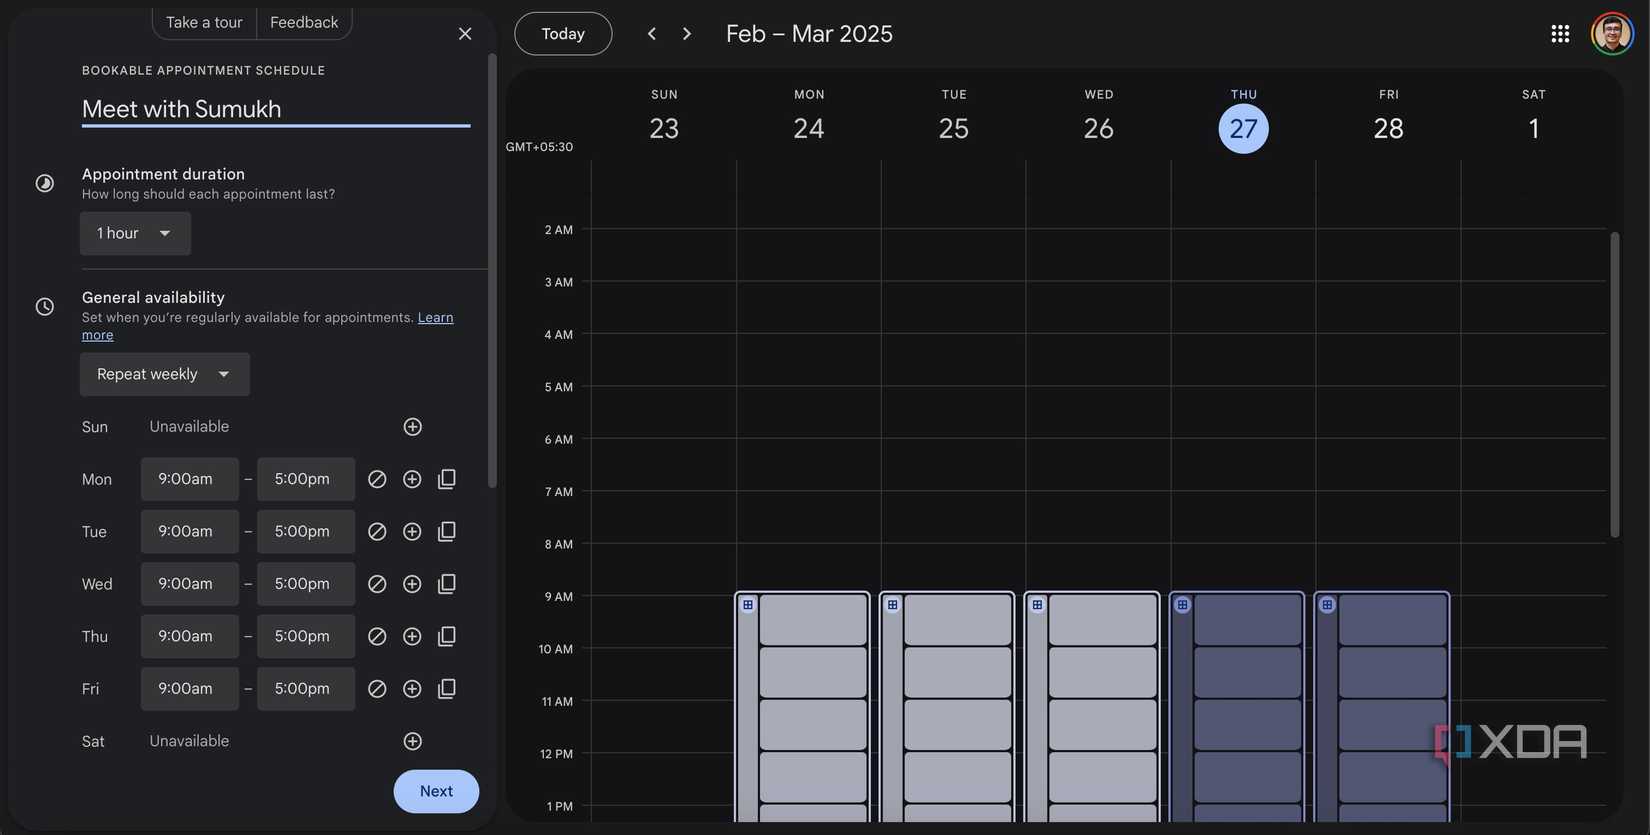Add availability for Sunday
Viewport: 1650px width, 835px height.
(412, 427)
